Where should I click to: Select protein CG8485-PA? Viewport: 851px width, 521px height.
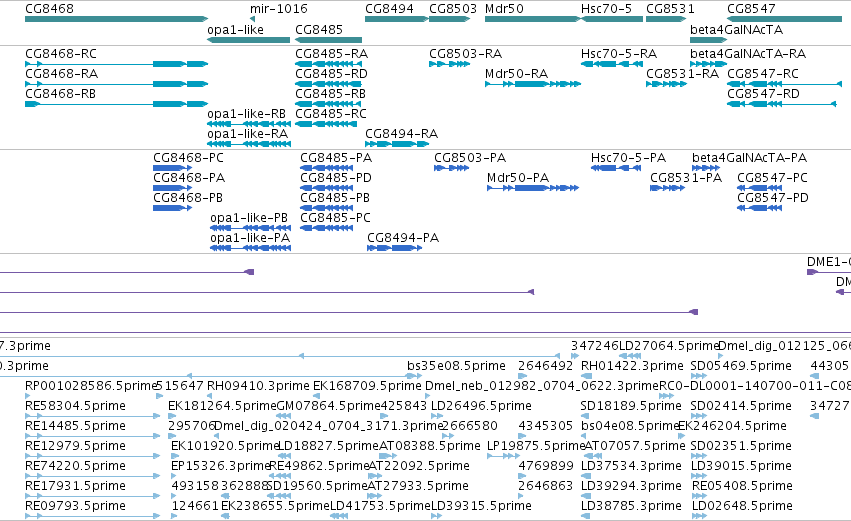click(327, 168)
